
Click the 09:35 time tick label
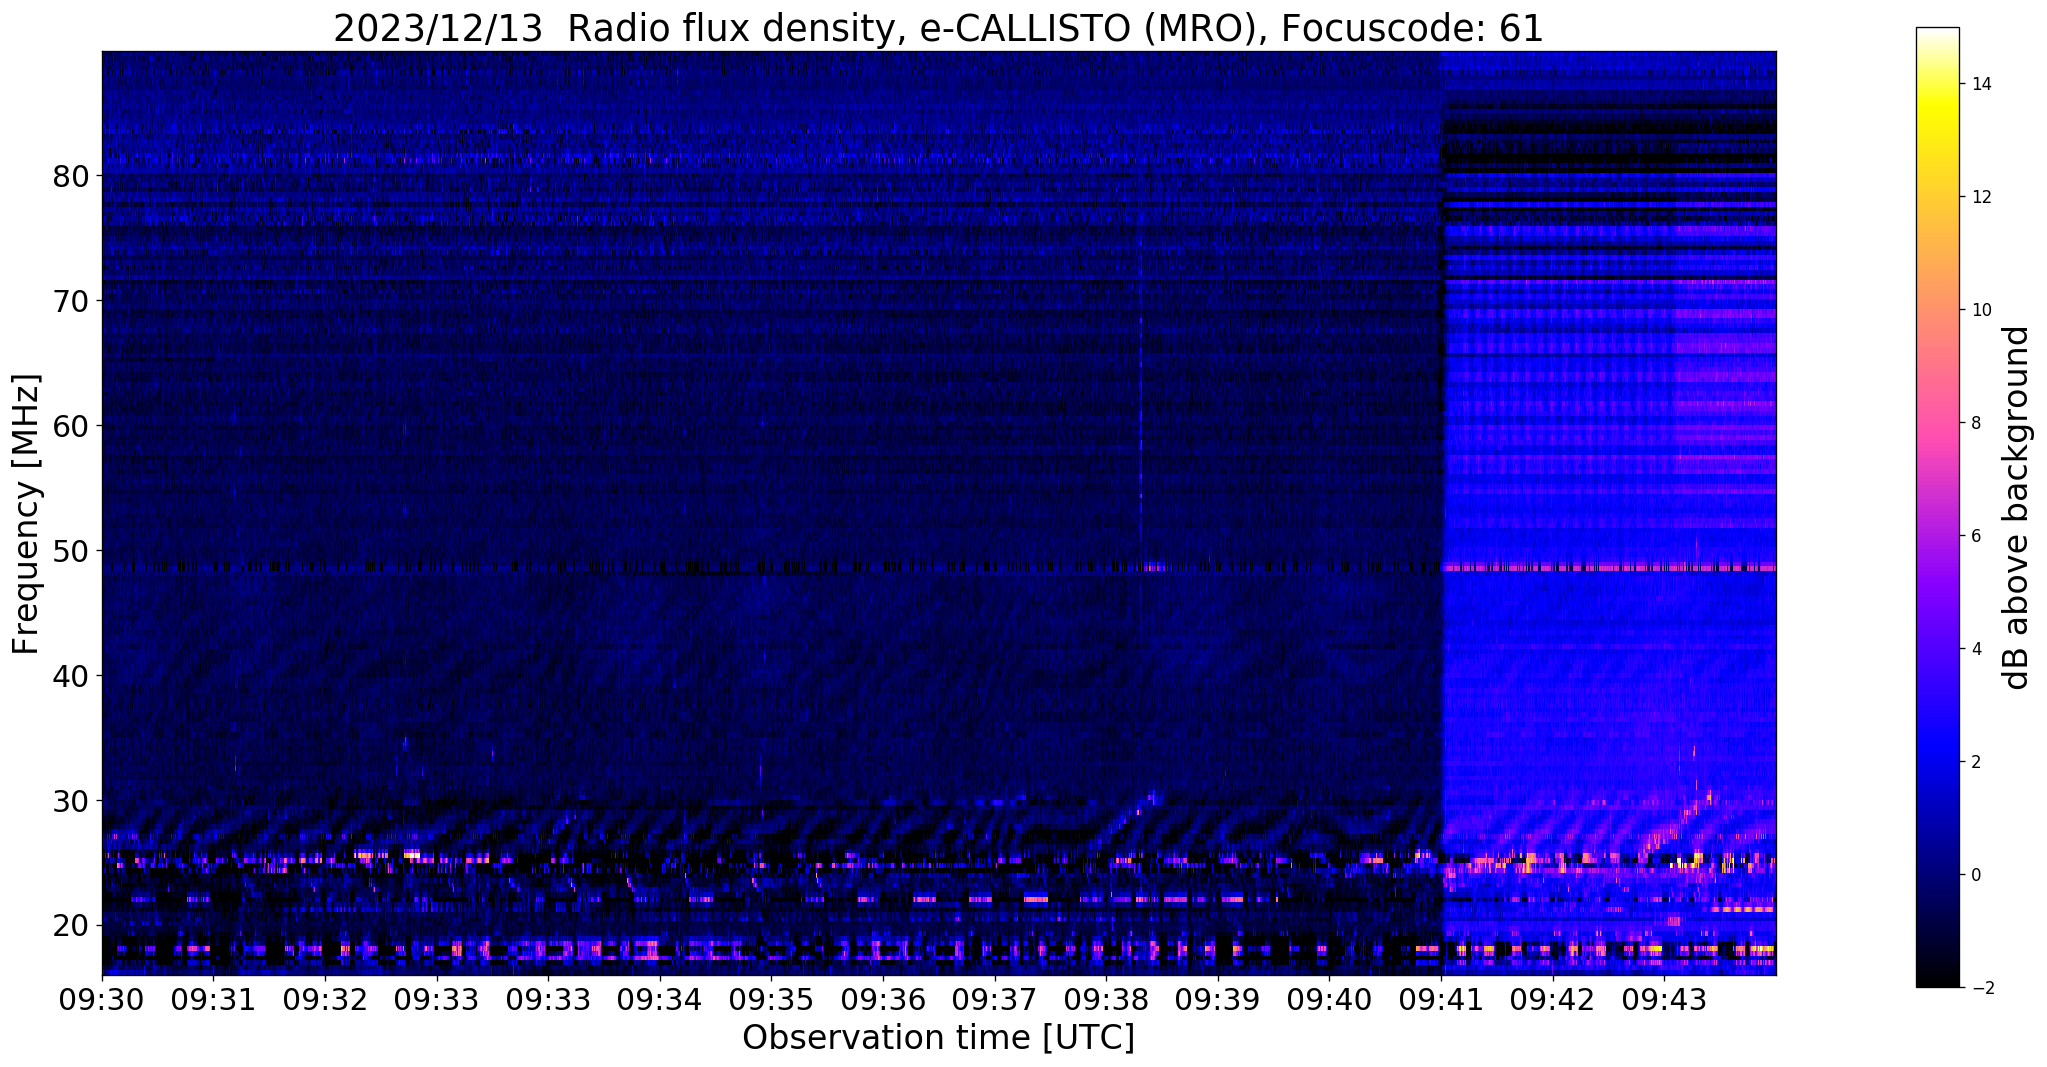coord(771,1000)
